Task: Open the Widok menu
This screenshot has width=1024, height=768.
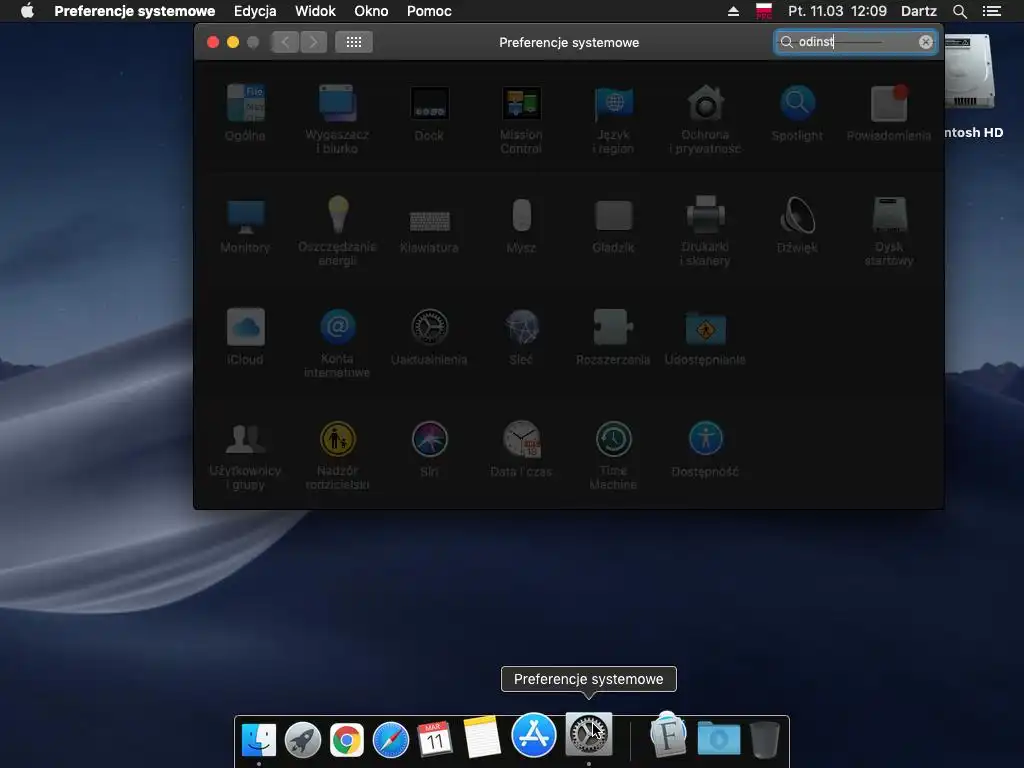Action: click(315, 11)
